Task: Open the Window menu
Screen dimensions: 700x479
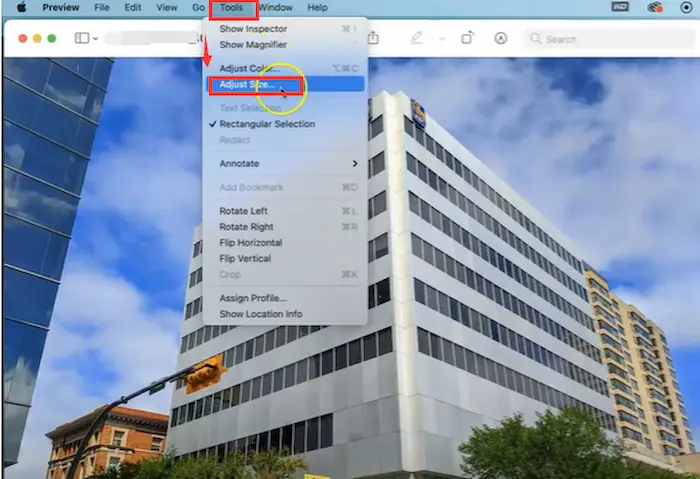Action: [276, 8]
